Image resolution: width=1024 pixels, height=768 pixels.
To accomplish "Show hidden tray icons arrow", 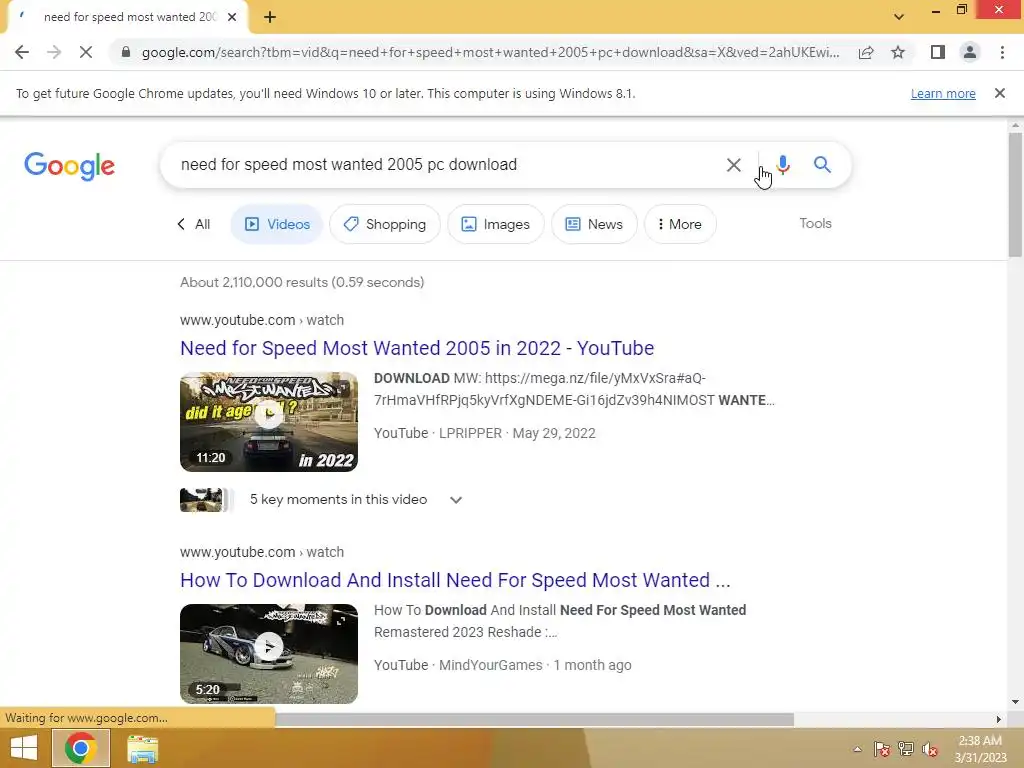I will coord(857,749).
